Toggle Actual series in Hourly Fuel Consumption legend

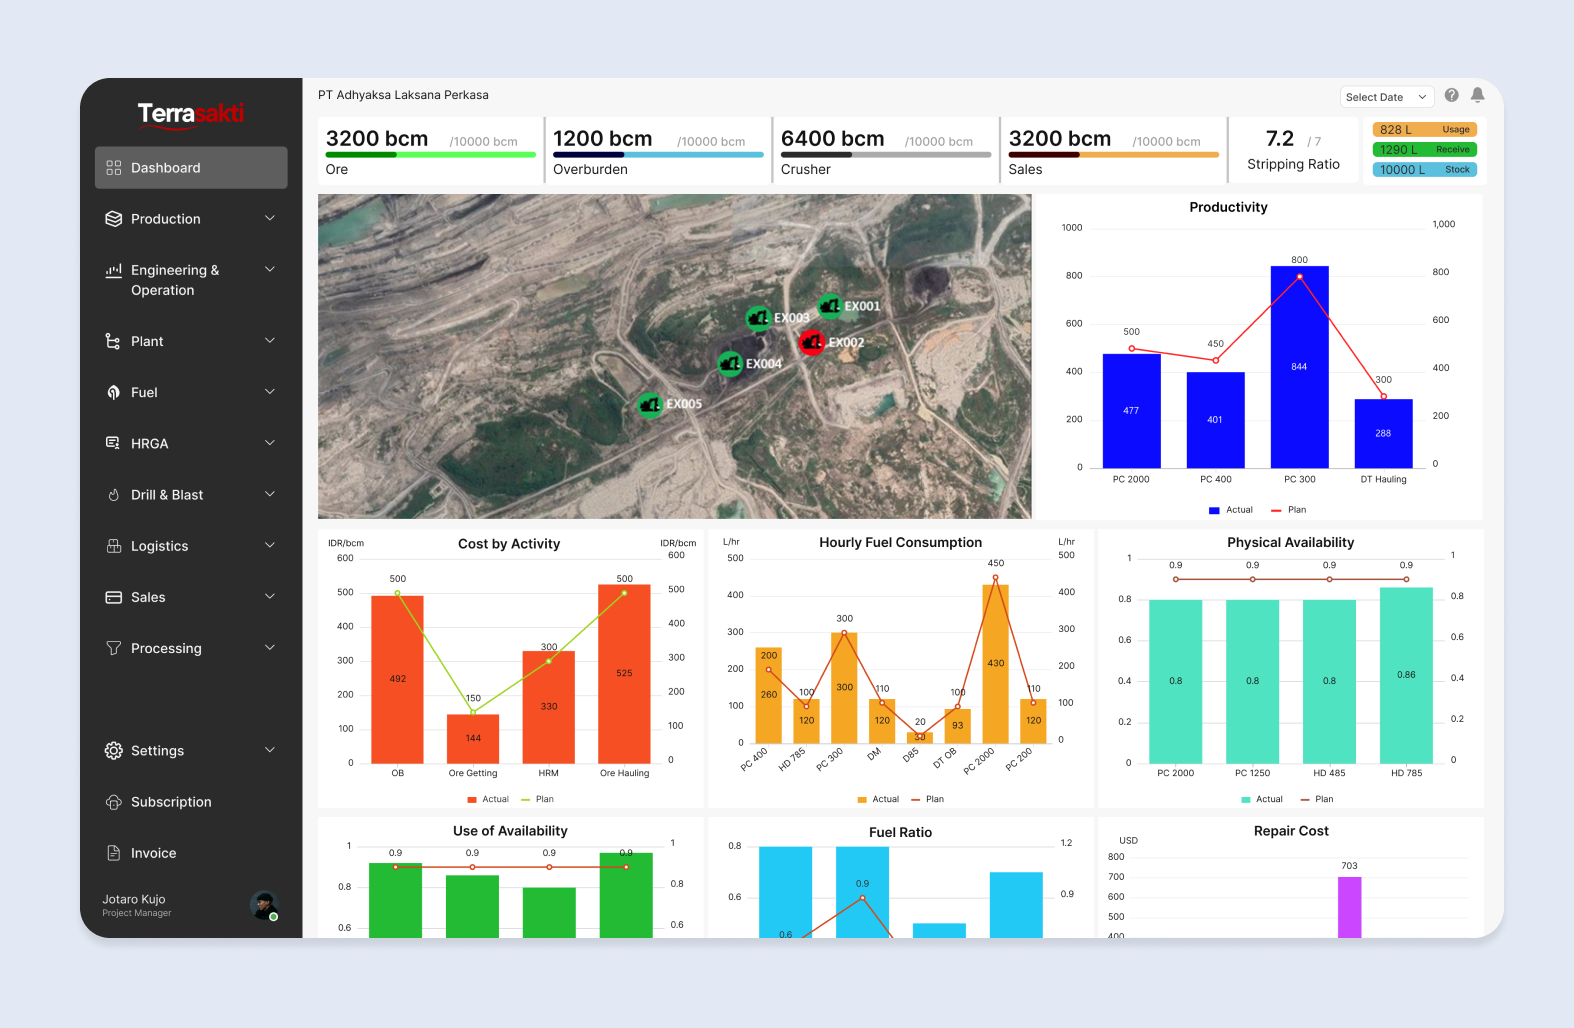tap(878, 799)
